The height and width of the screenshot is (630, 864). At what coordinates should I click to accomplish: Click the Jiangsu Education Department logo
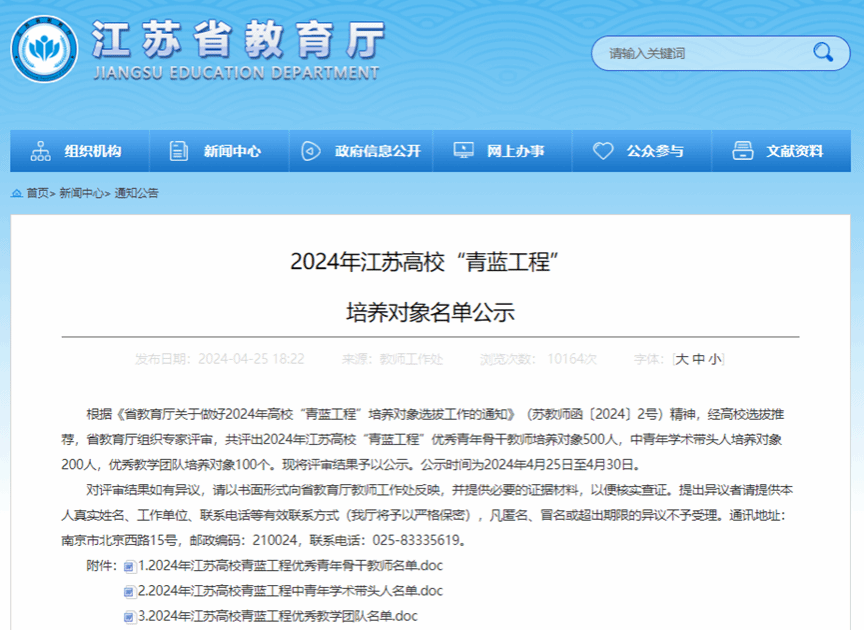(44, 47)
